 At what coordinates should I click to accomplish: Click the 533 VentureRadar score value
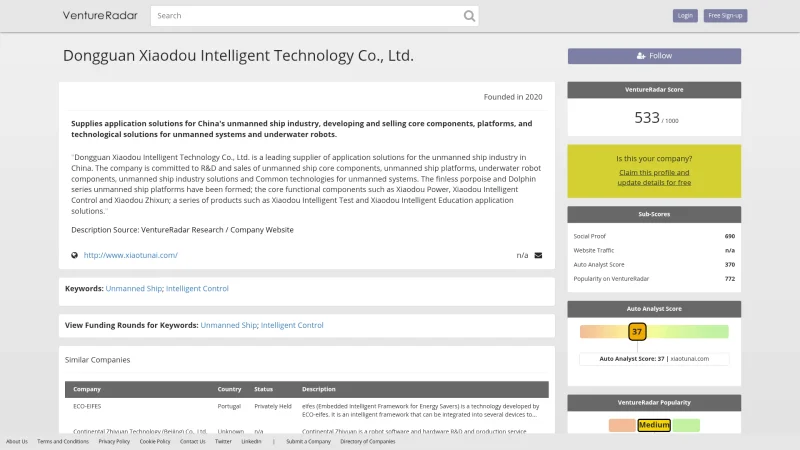(x=647, y=118)
